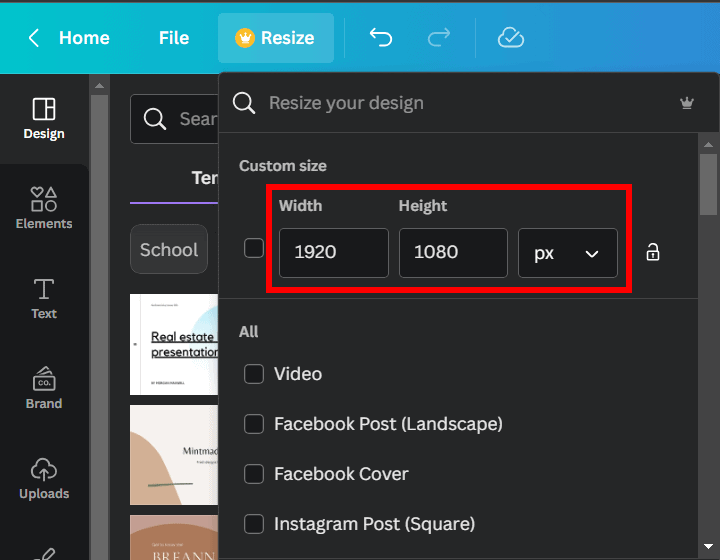
Task: Click the Width input field
Action: coord(333,253)
